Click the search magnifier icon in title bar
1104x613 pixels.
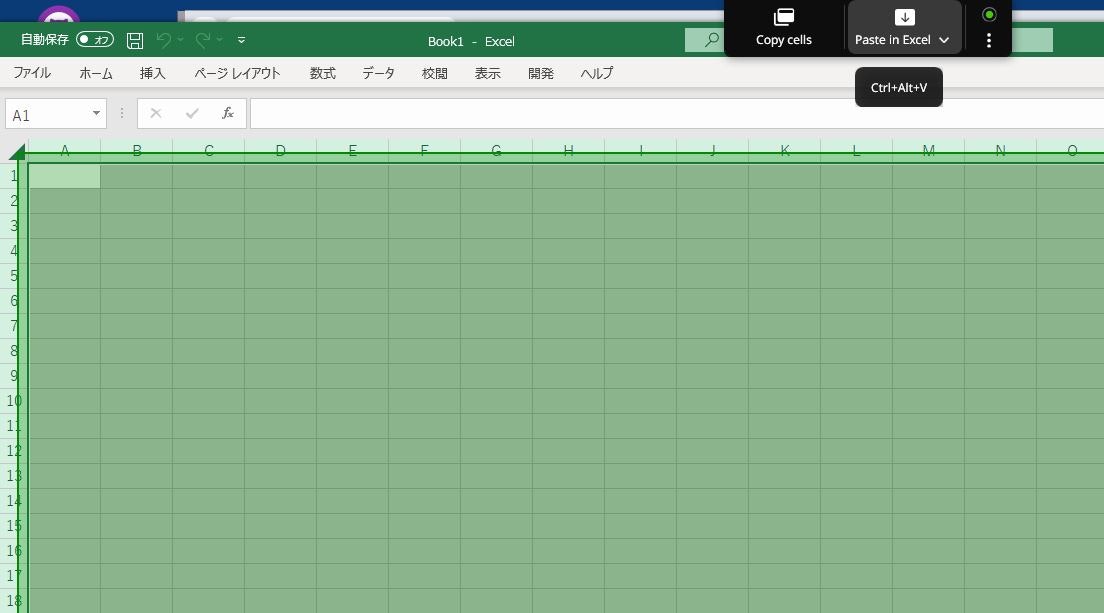712,39
